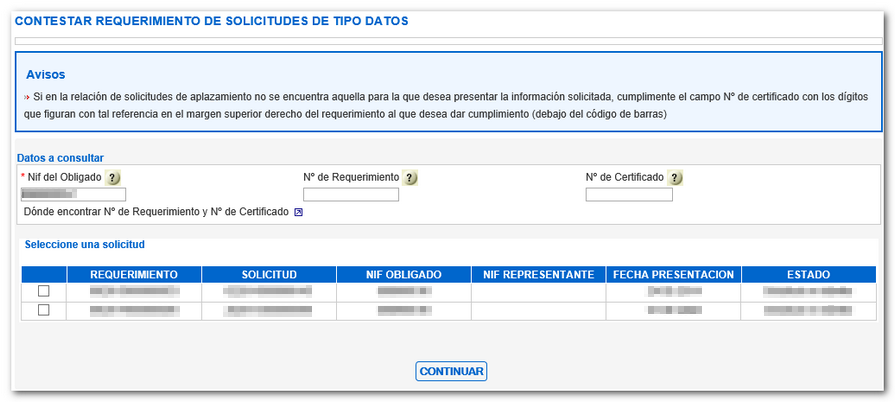Viewport: 895px width, 402px height.
Task: Click the SOLICITUD column header
Action: 269,275
